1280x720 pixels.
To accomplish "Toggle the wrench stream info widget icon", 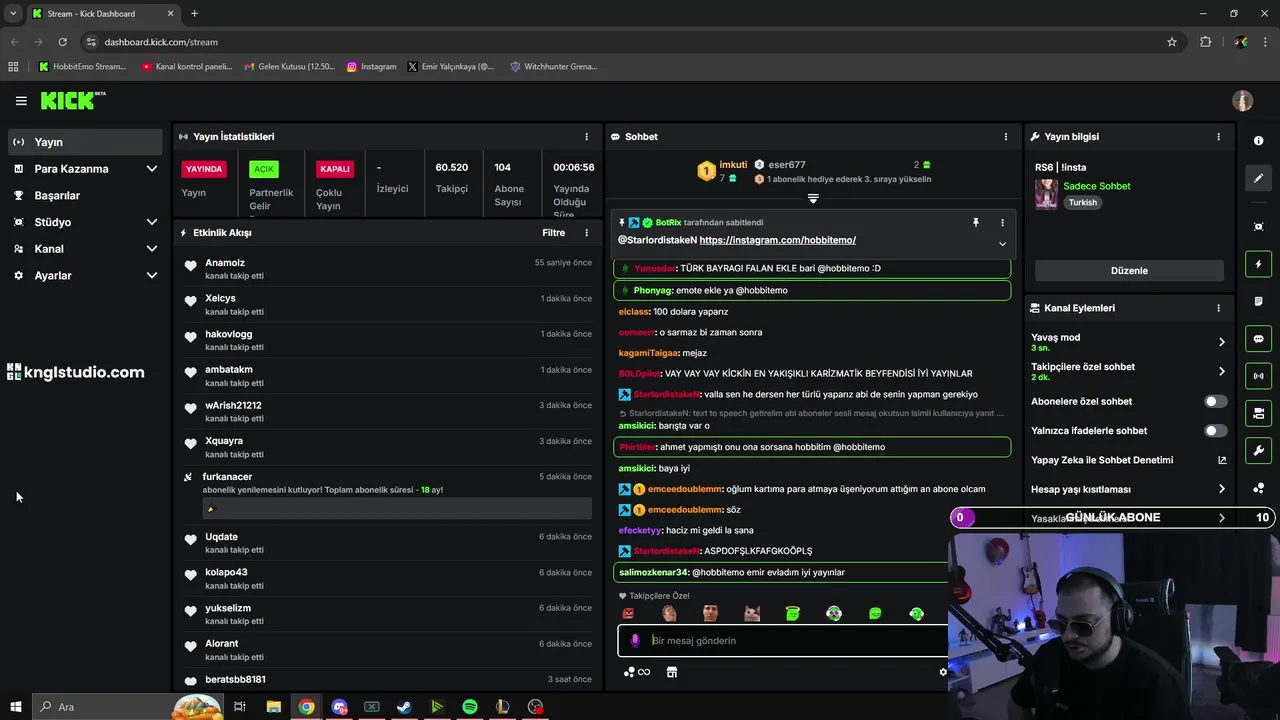I will coord(1258,450).
